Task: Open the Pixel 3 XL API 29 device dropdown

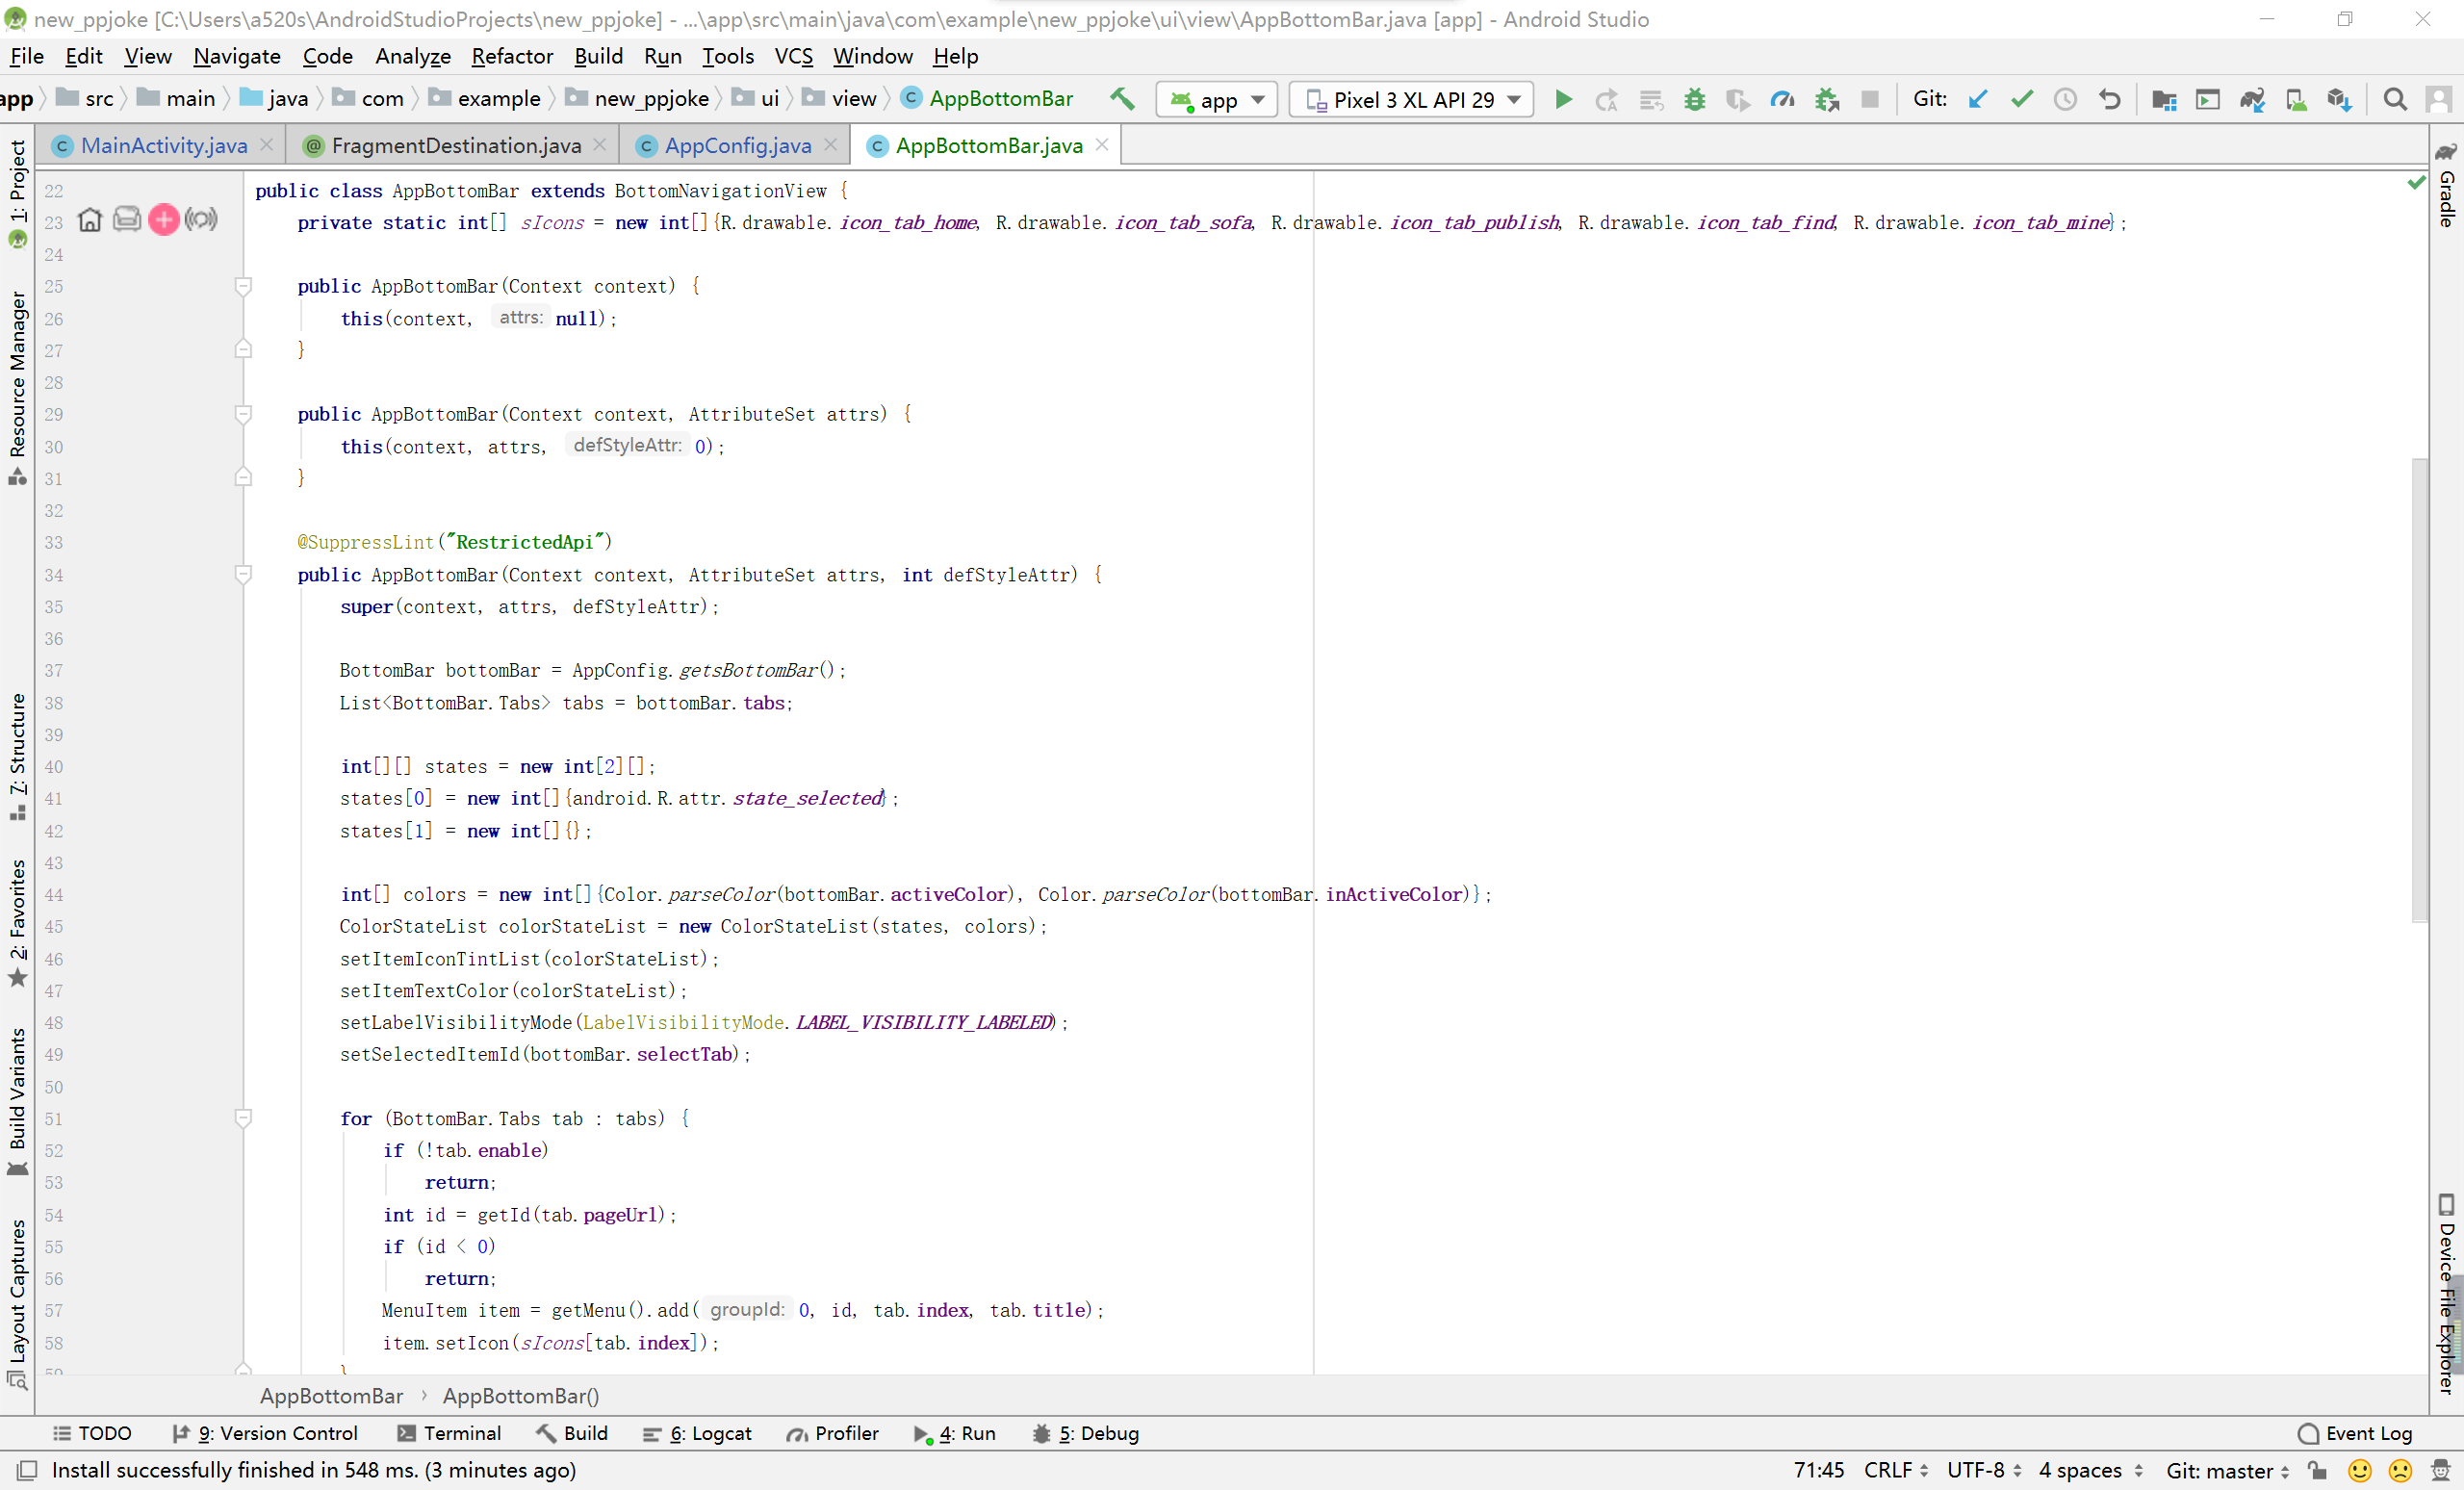Action: 1410,99
